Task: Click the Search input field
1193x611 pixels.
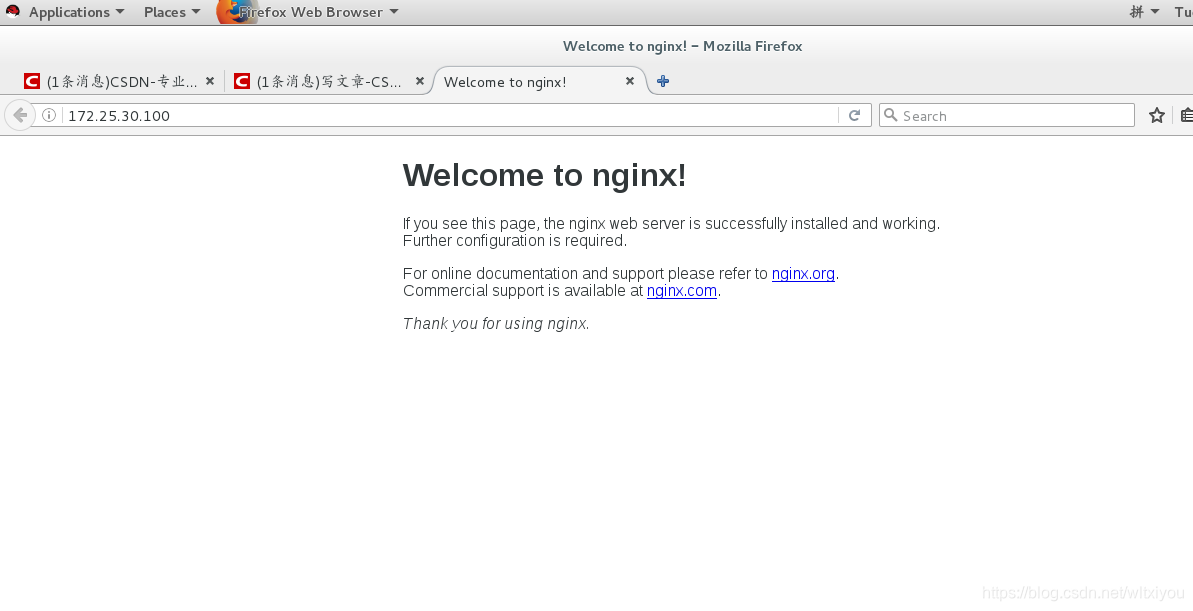Action: 1007,116
